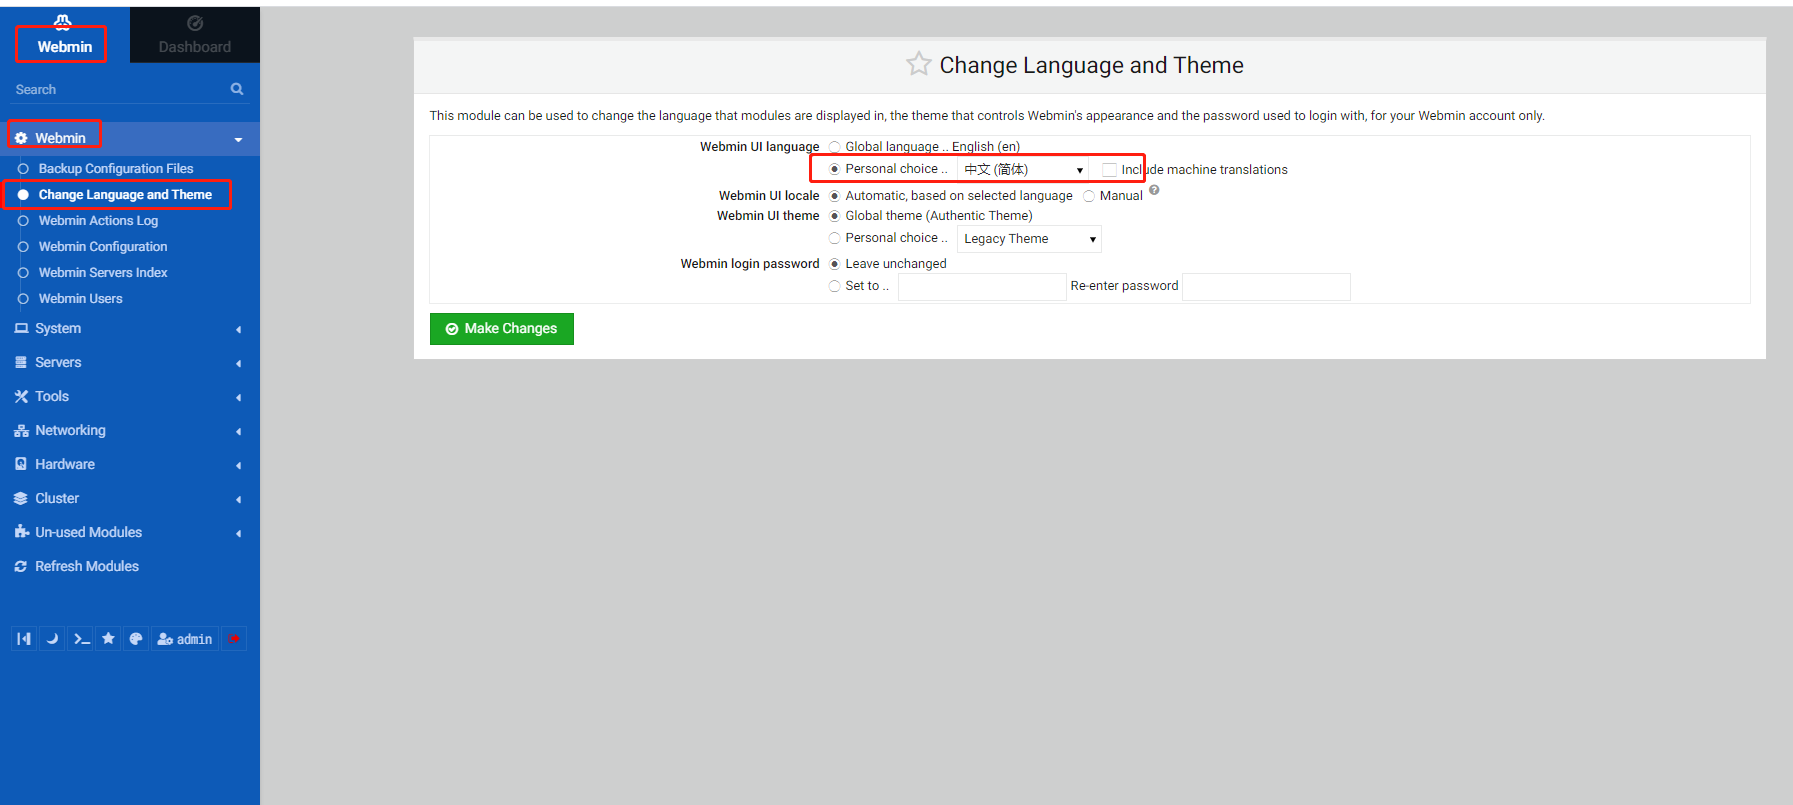The height and width of the screenshot is (805, 1793).
Task: Open the language dropdown showing 中文 (简体)
Action: pyautogui.click(x=1023, y=170)
